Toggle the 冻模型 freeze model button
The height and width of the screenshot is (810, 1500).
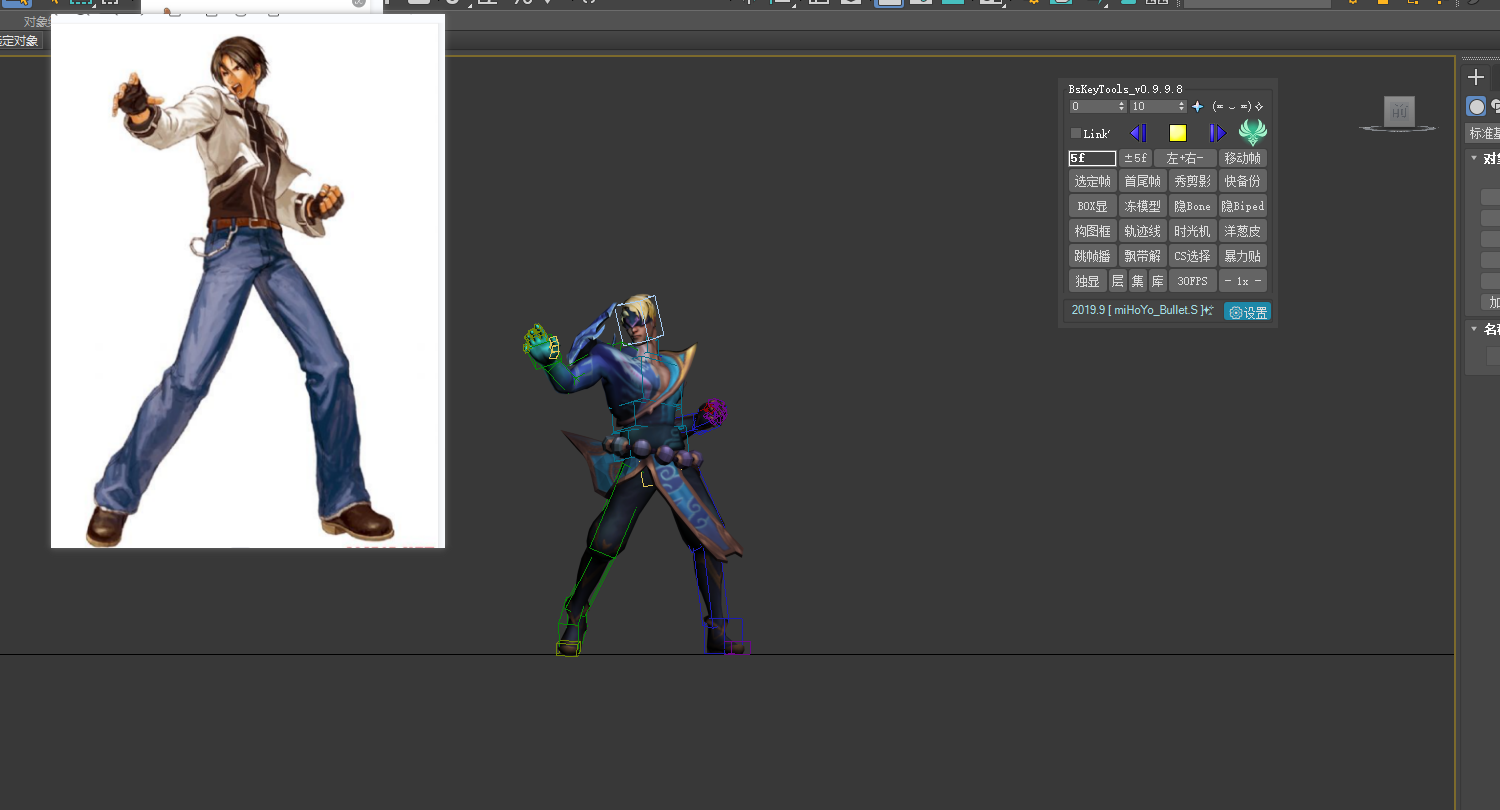click(x=1143, y=206)
